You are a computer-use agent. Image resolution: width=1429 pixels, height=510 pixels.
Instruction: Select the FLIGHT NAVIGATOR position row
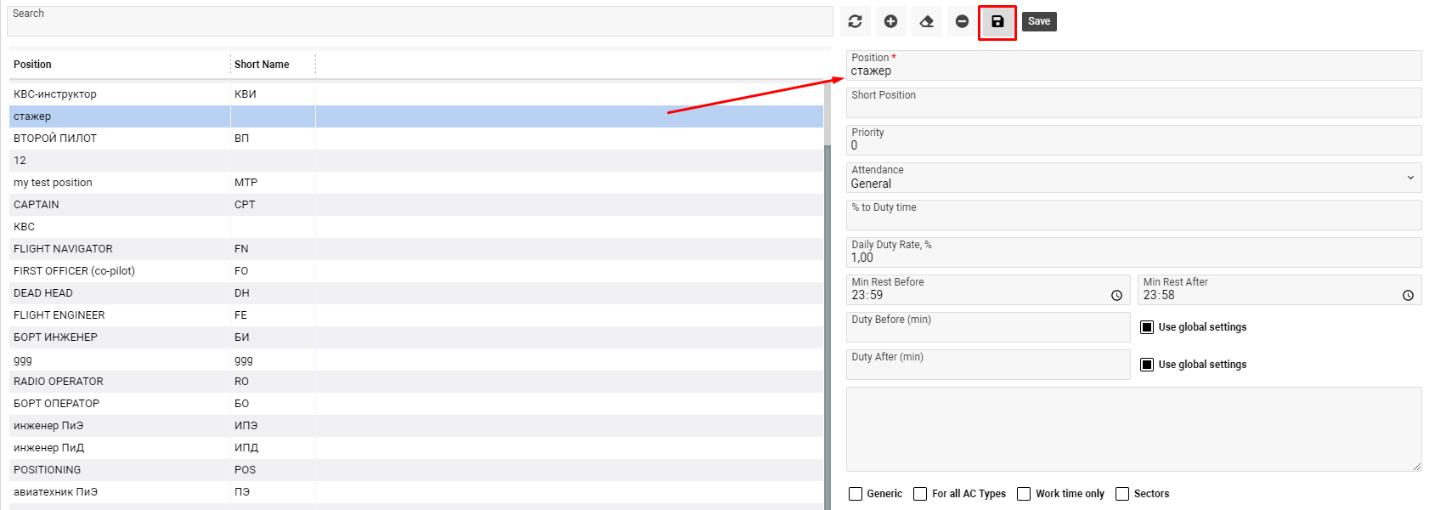pyautogui.click(x=63, y=249)
